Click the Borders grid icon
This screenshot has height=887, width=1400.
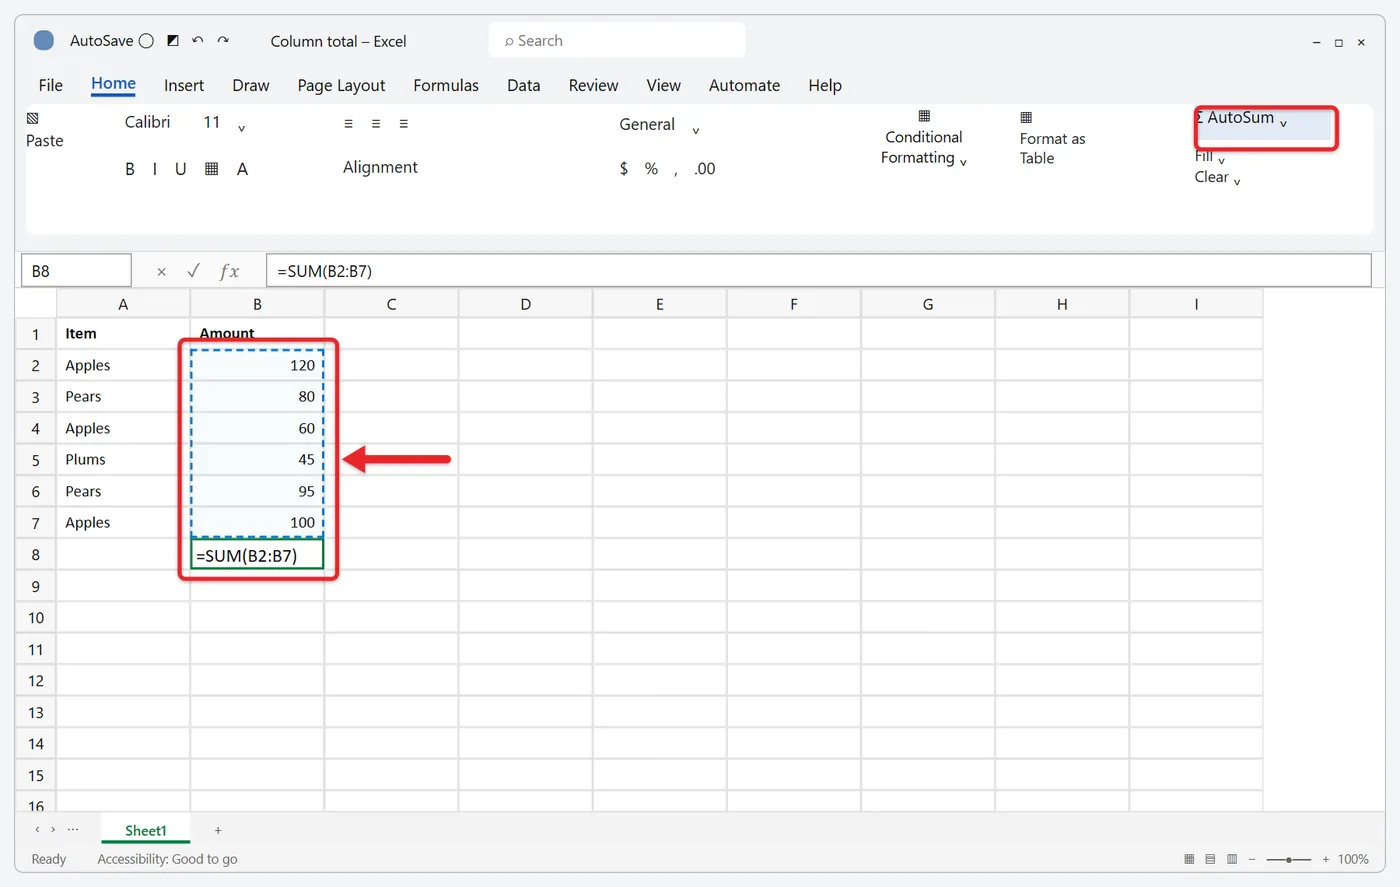(x=211, y=169)
